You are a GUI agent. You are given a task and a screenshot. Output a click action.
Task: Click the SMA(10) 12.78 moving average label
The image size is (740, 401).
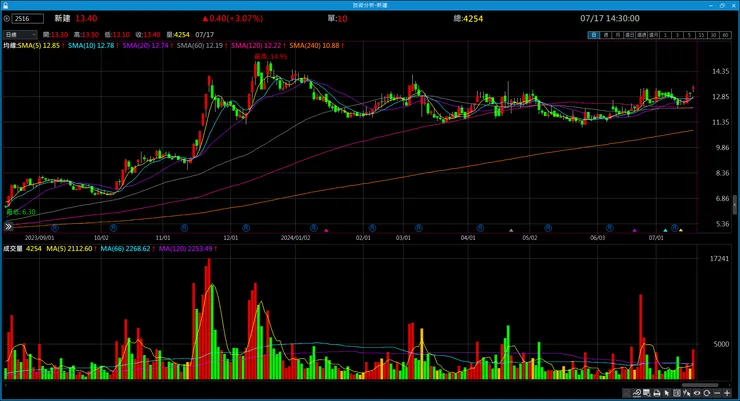tap(91, 45)
